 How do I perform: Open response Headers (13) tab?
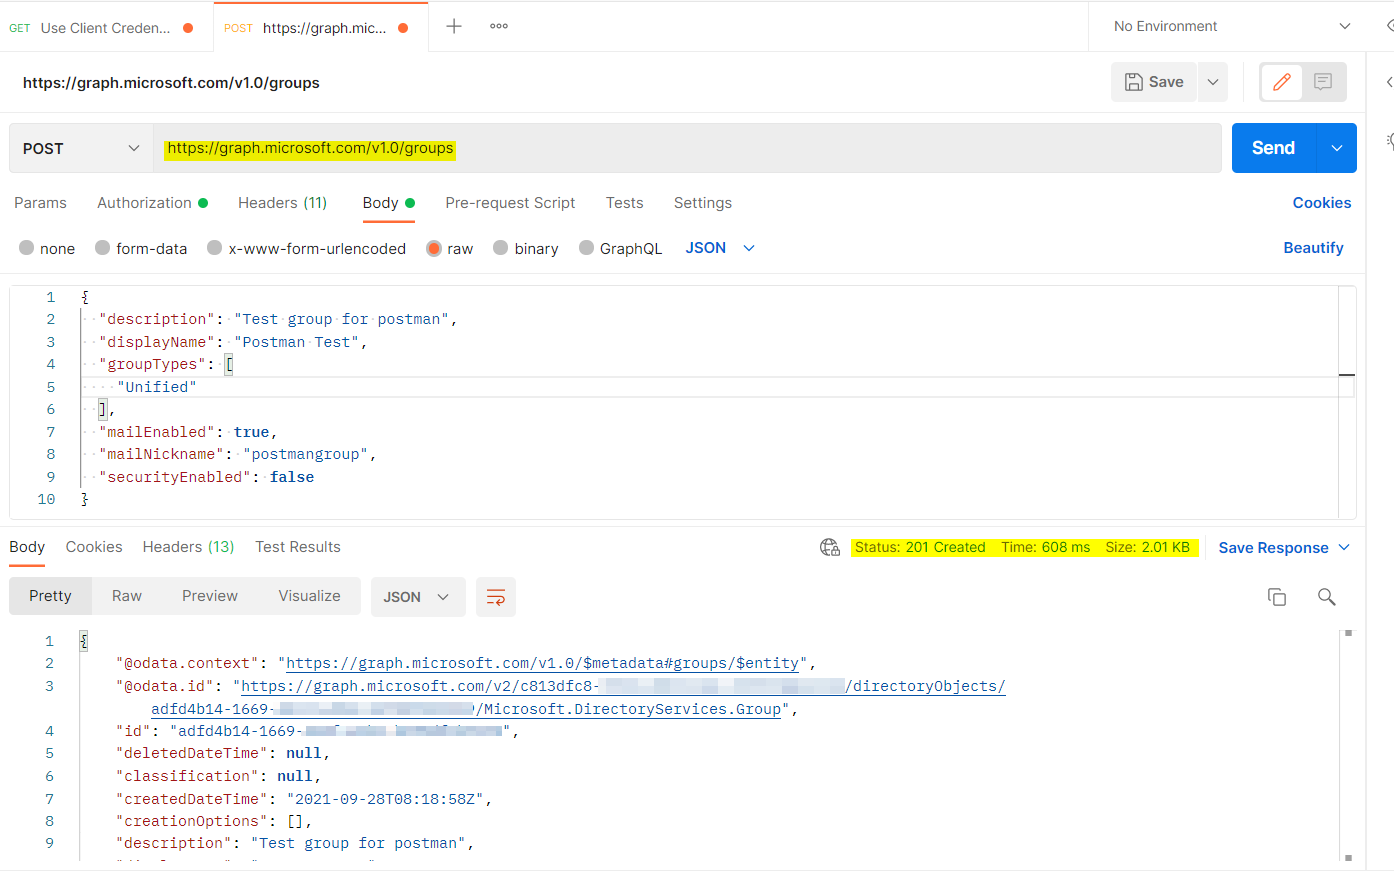[188, 547]
